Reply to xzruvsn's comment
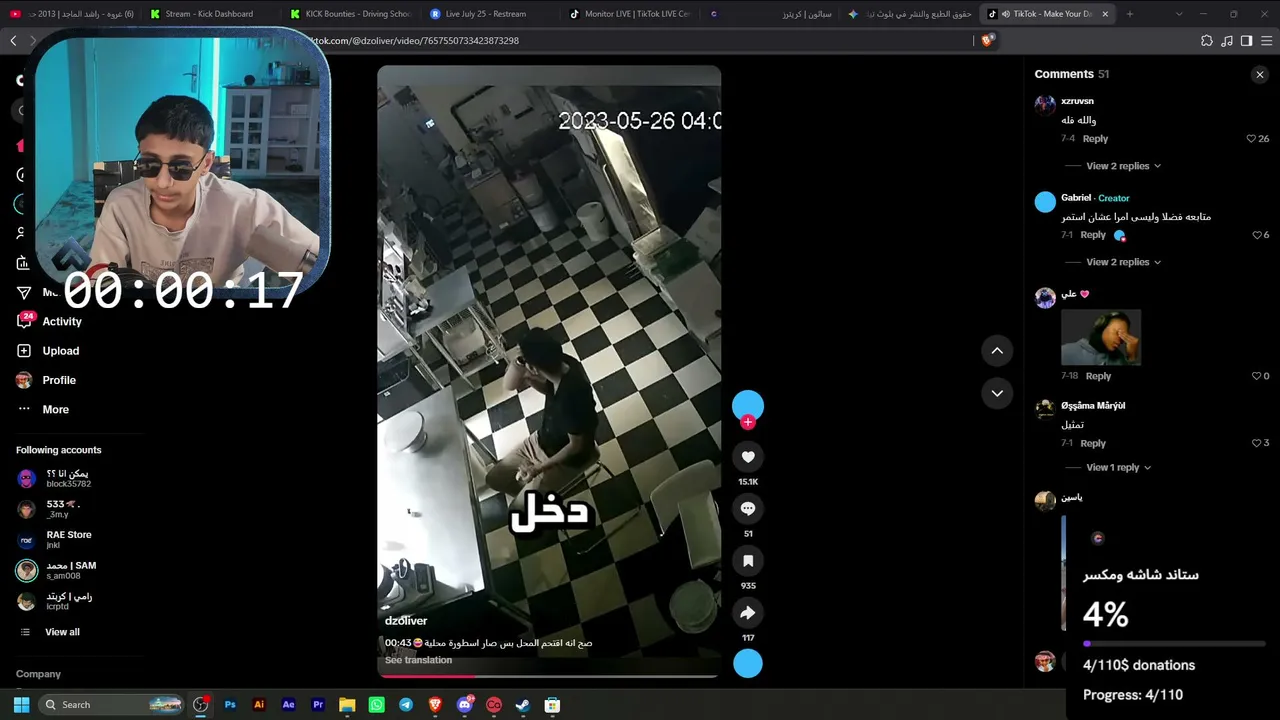This screenshot has width=1280, height=720. pos(1095,139)
